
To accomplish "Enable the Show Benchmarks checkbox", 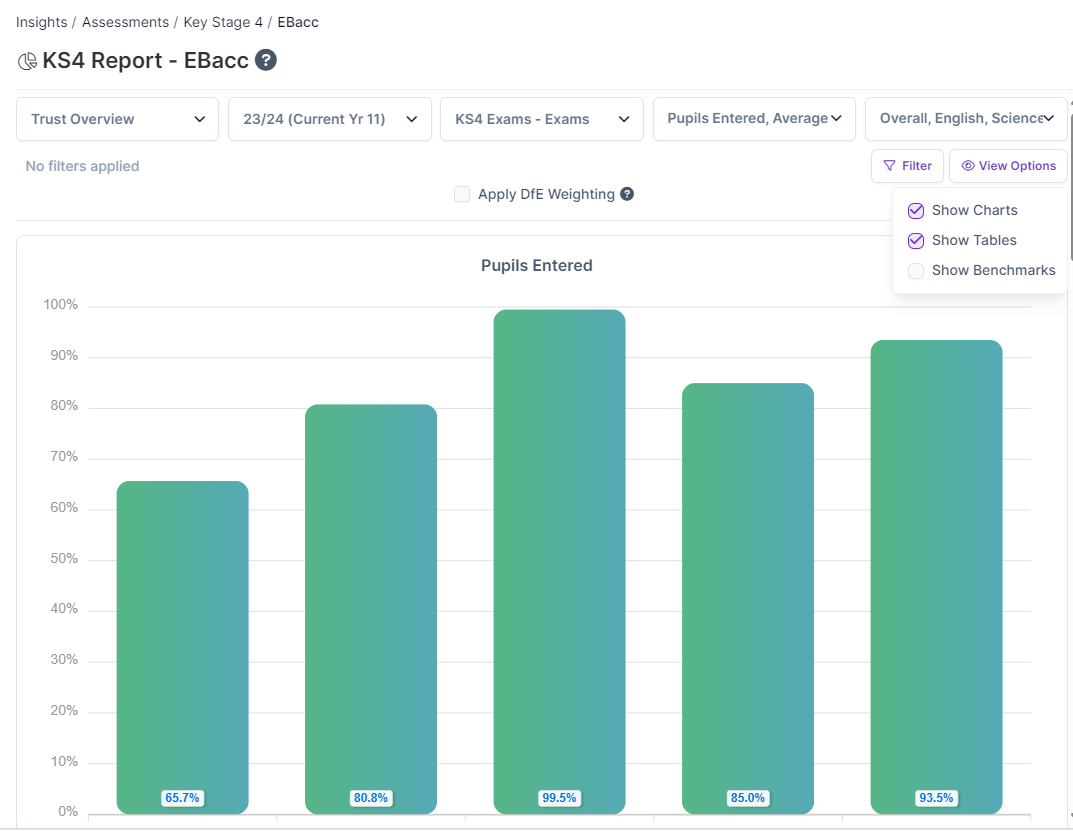I will 915,270.
